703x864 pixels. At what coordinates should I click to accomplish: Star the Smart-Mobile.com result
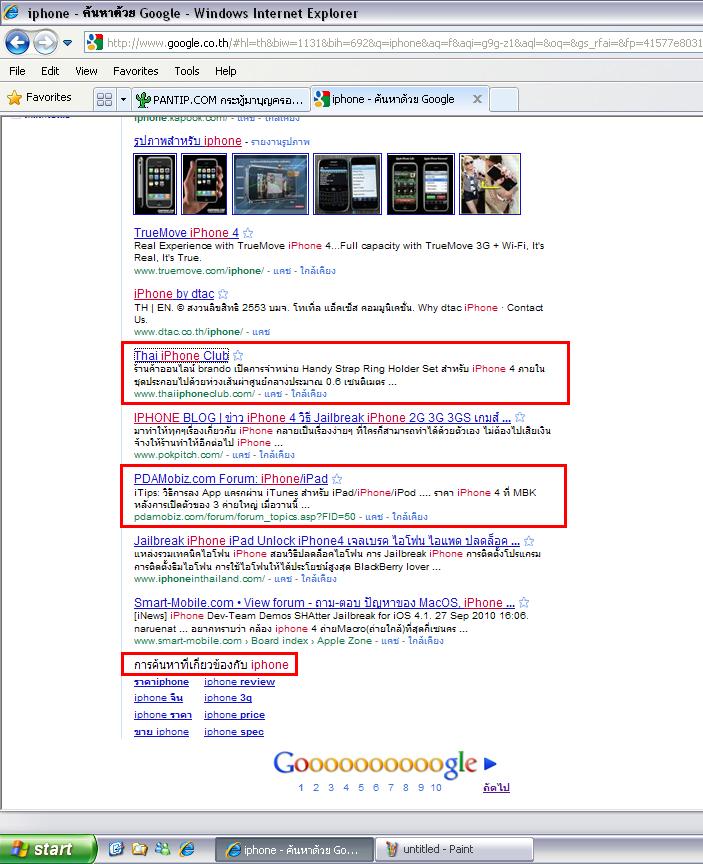524,602
